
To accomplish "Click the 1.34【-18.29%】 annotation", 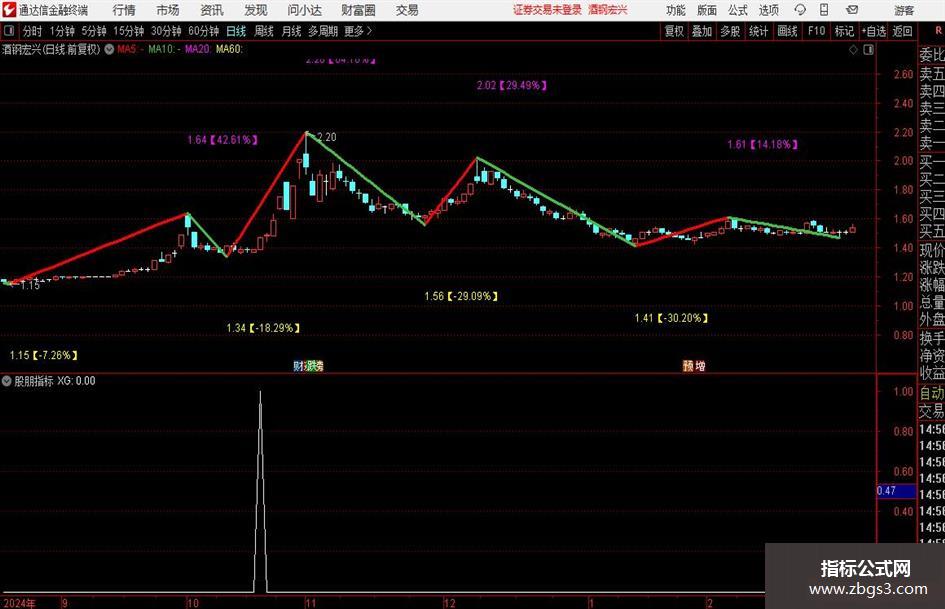I will [263, 328].
